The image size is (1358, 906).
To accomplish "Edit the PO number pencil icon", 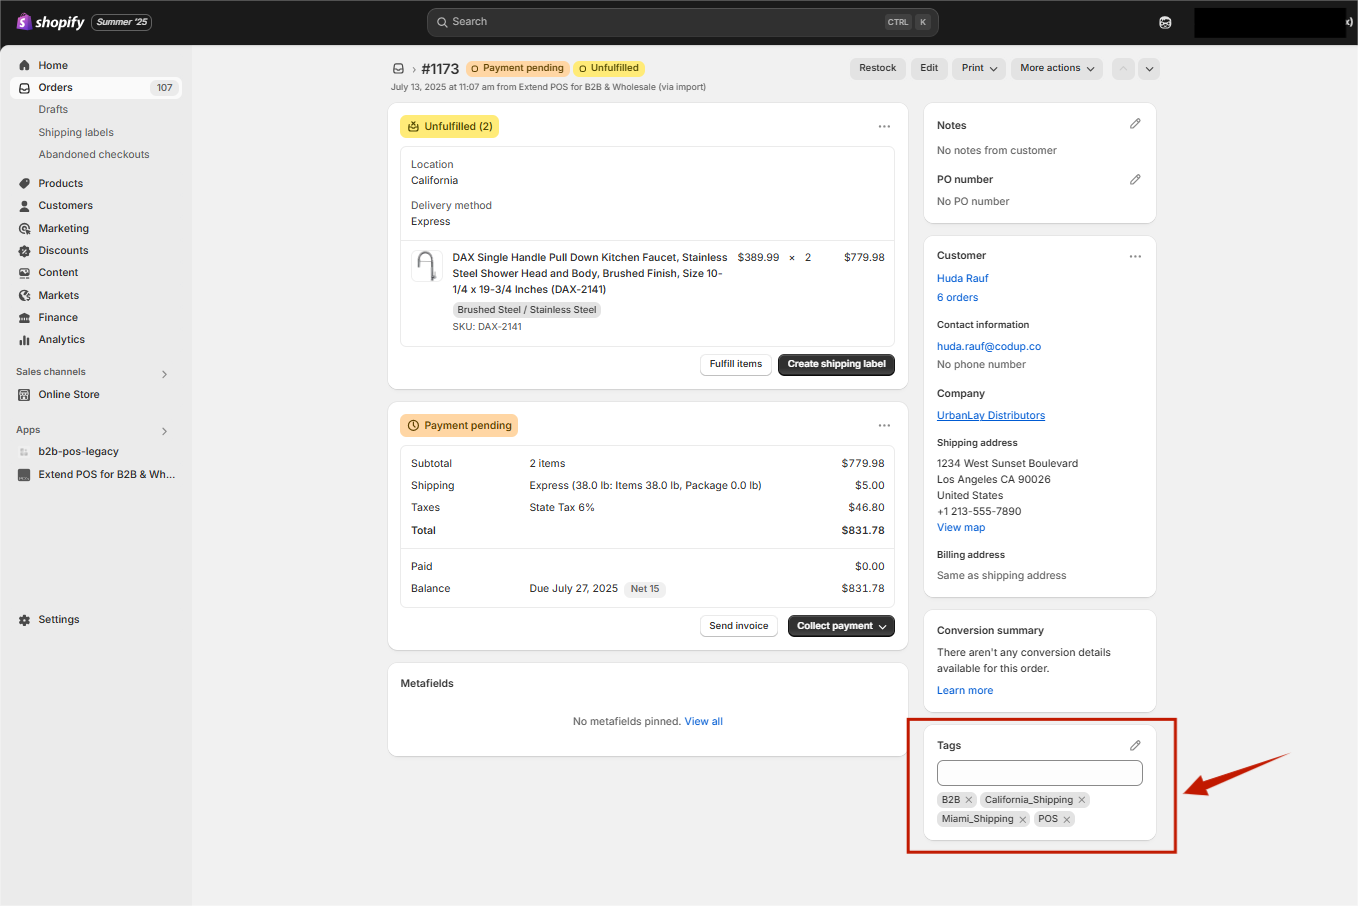I will pyautogui.click(x=1135, y=180).
